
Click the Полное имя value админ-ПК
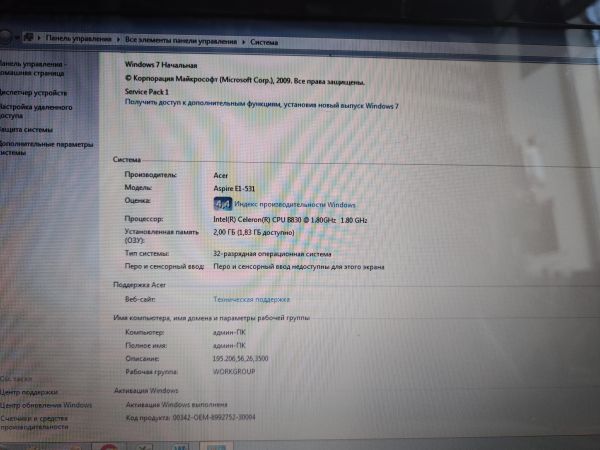point(229,345)
